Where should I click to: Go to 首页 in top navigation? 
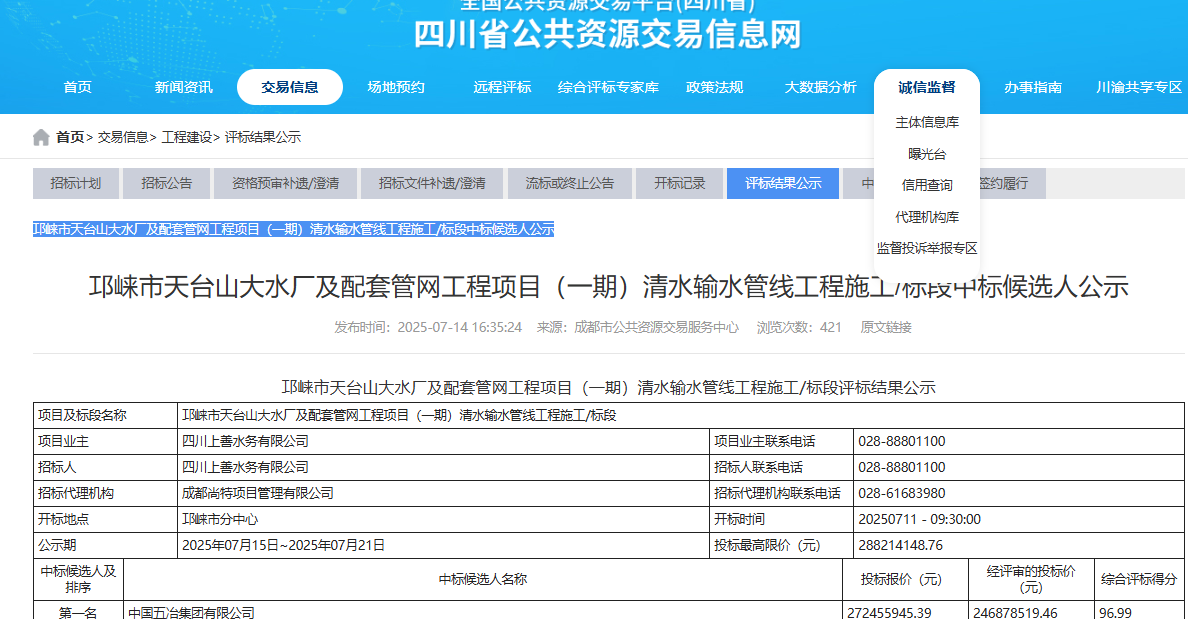[77, 87]
